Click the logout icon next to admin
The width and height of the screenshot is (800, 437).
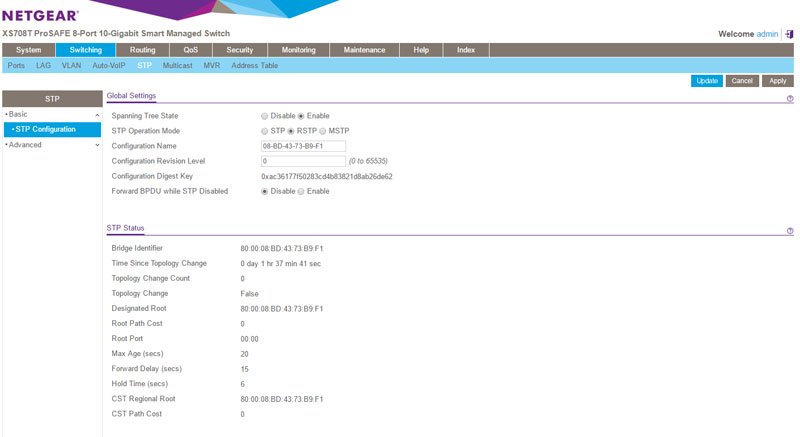(x=789, y=34)
